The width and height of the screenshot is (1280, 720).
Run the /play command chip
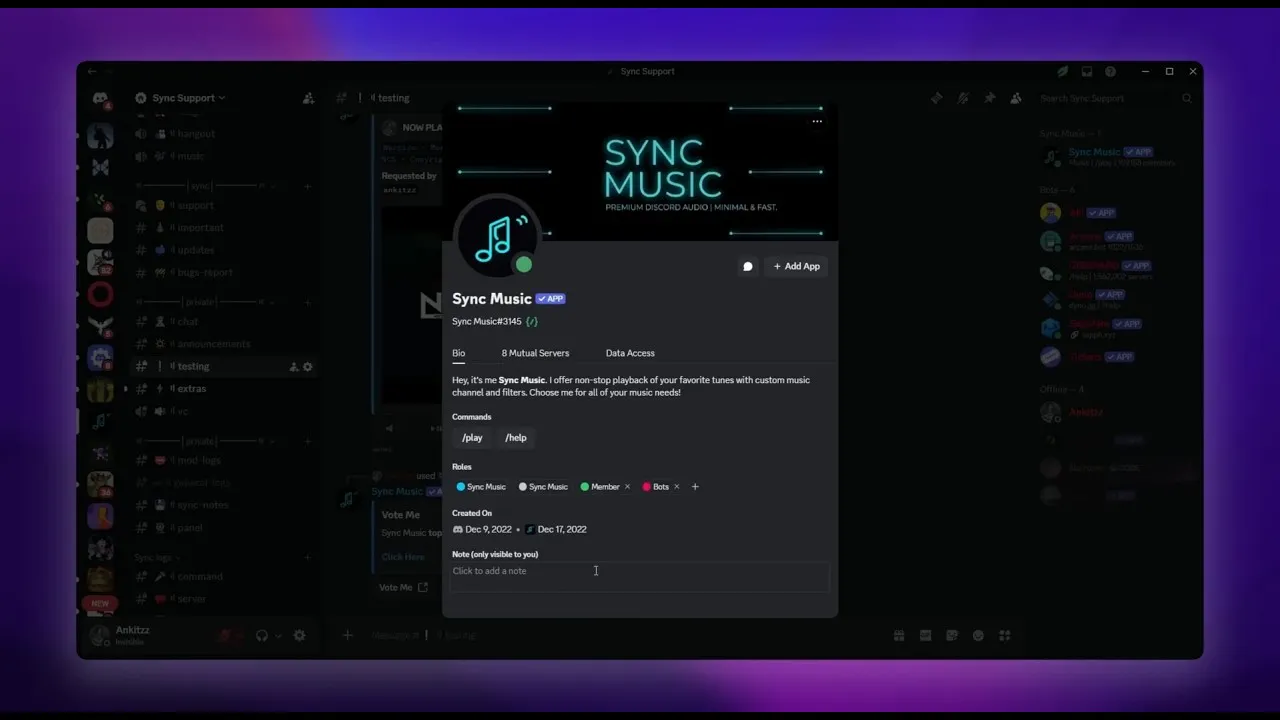(x=472, y=438)
